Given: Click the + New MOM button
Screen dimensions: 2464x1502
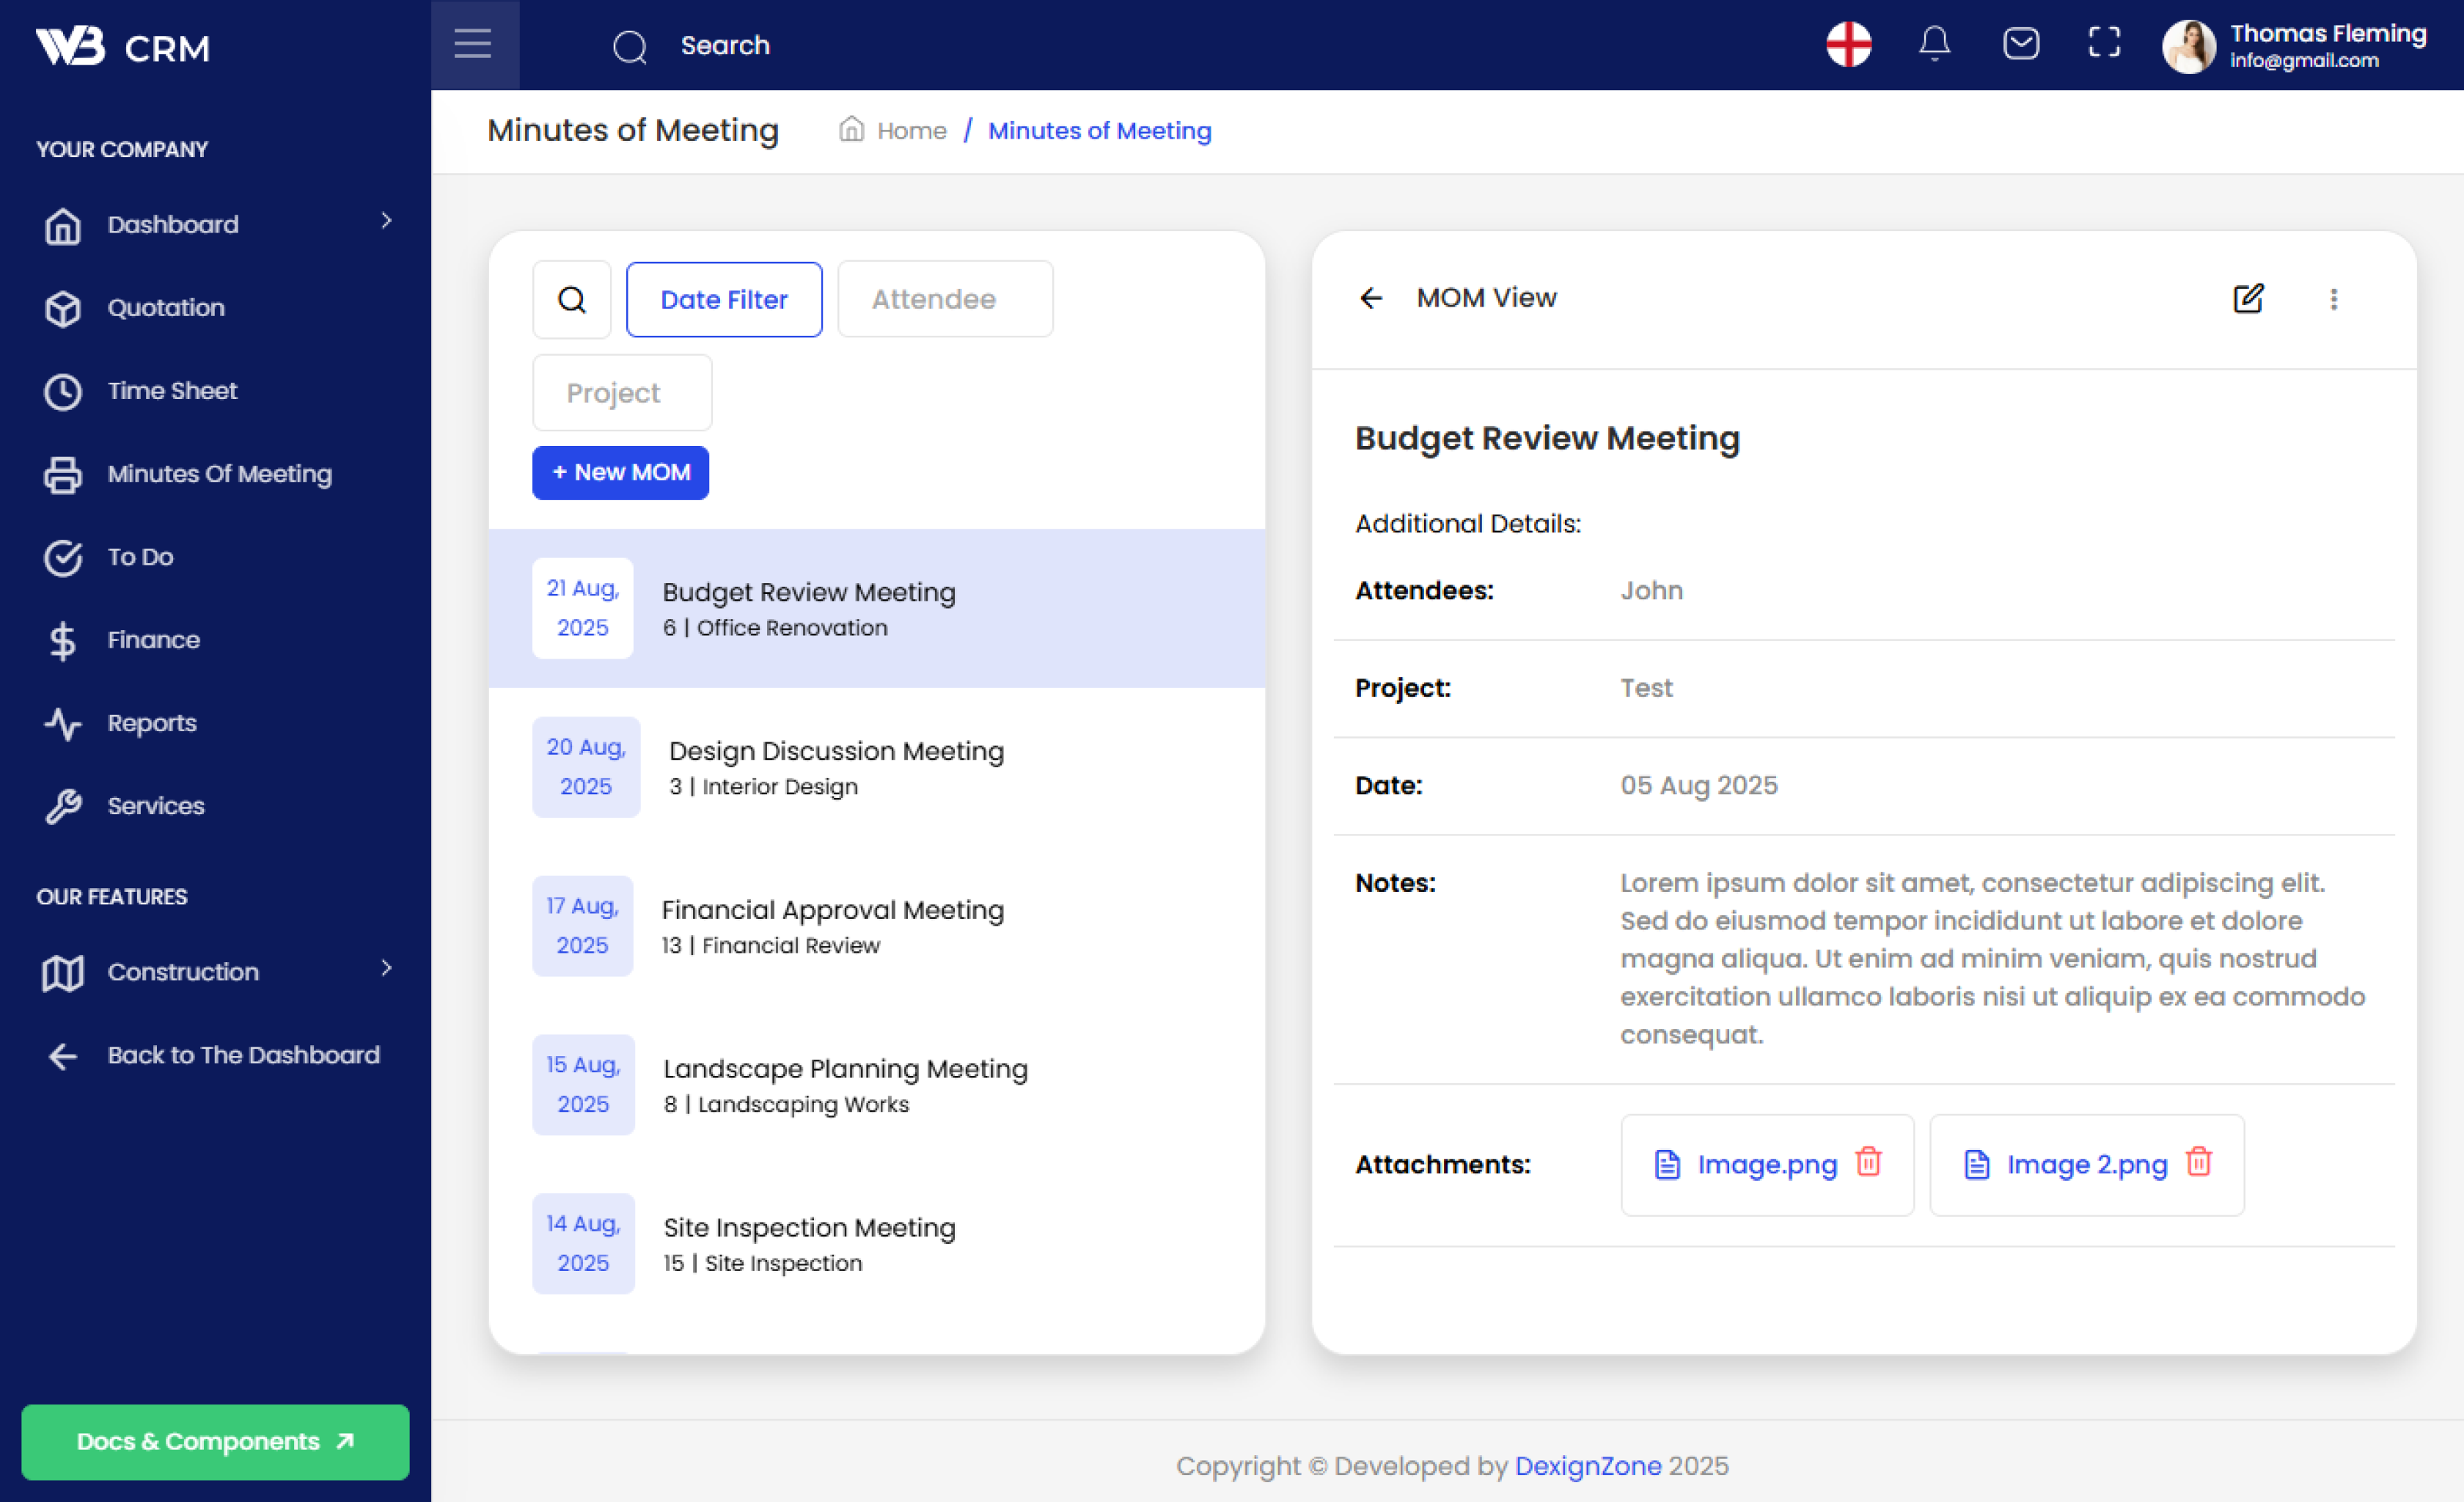Looking at the screenshot, I should pyautogui.click(x=620, y=472).
